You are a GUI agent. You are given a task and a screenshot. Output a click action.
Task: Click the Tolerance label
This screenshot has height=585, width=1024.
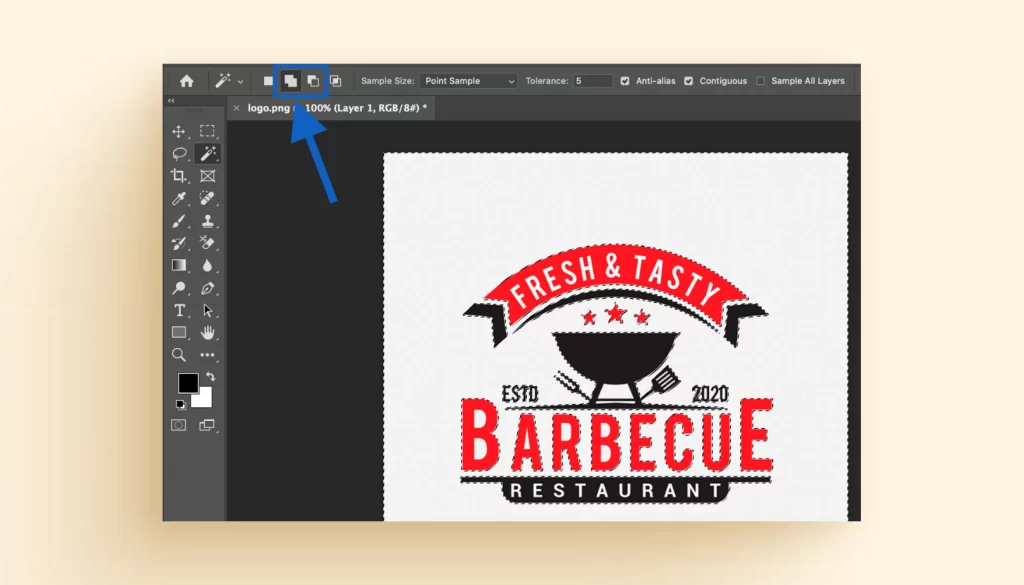pos(547,81)
